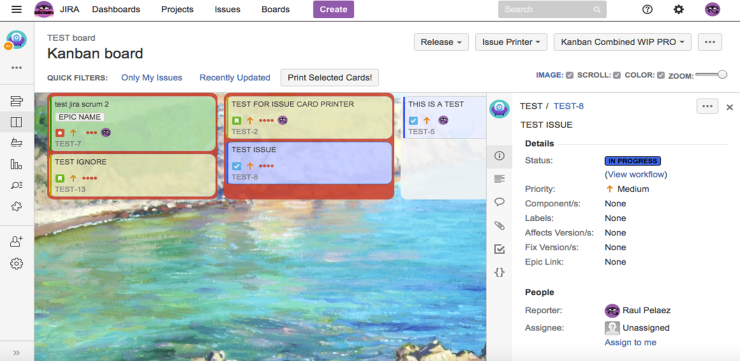The height and width of the screenshot is (361, 740).
Task: Open the Issues menu
Action: 227,9
